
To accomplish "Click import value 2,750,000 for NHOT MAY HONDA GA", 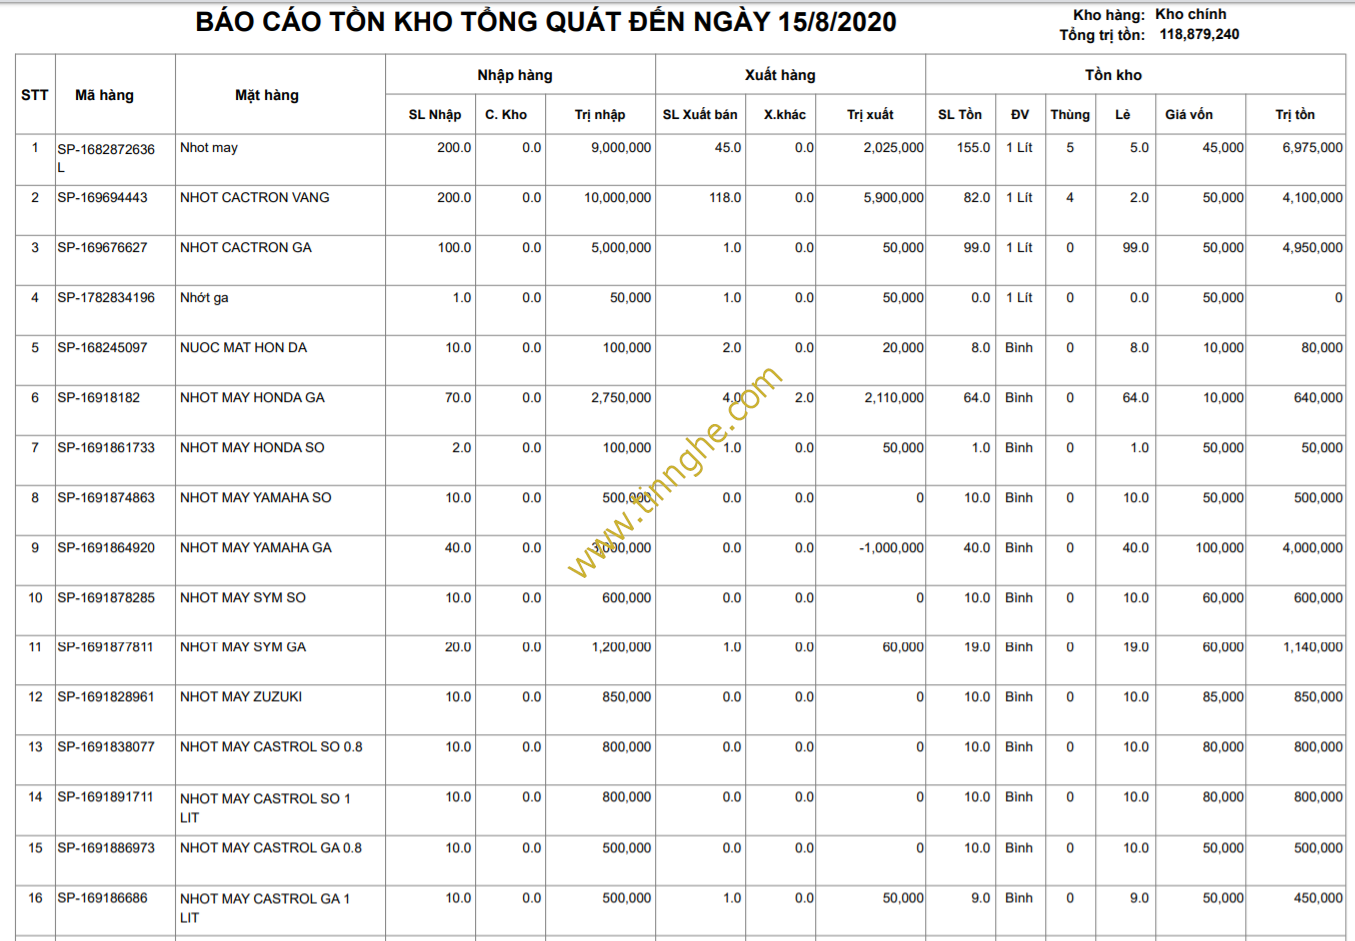I will tap(621, 398).
